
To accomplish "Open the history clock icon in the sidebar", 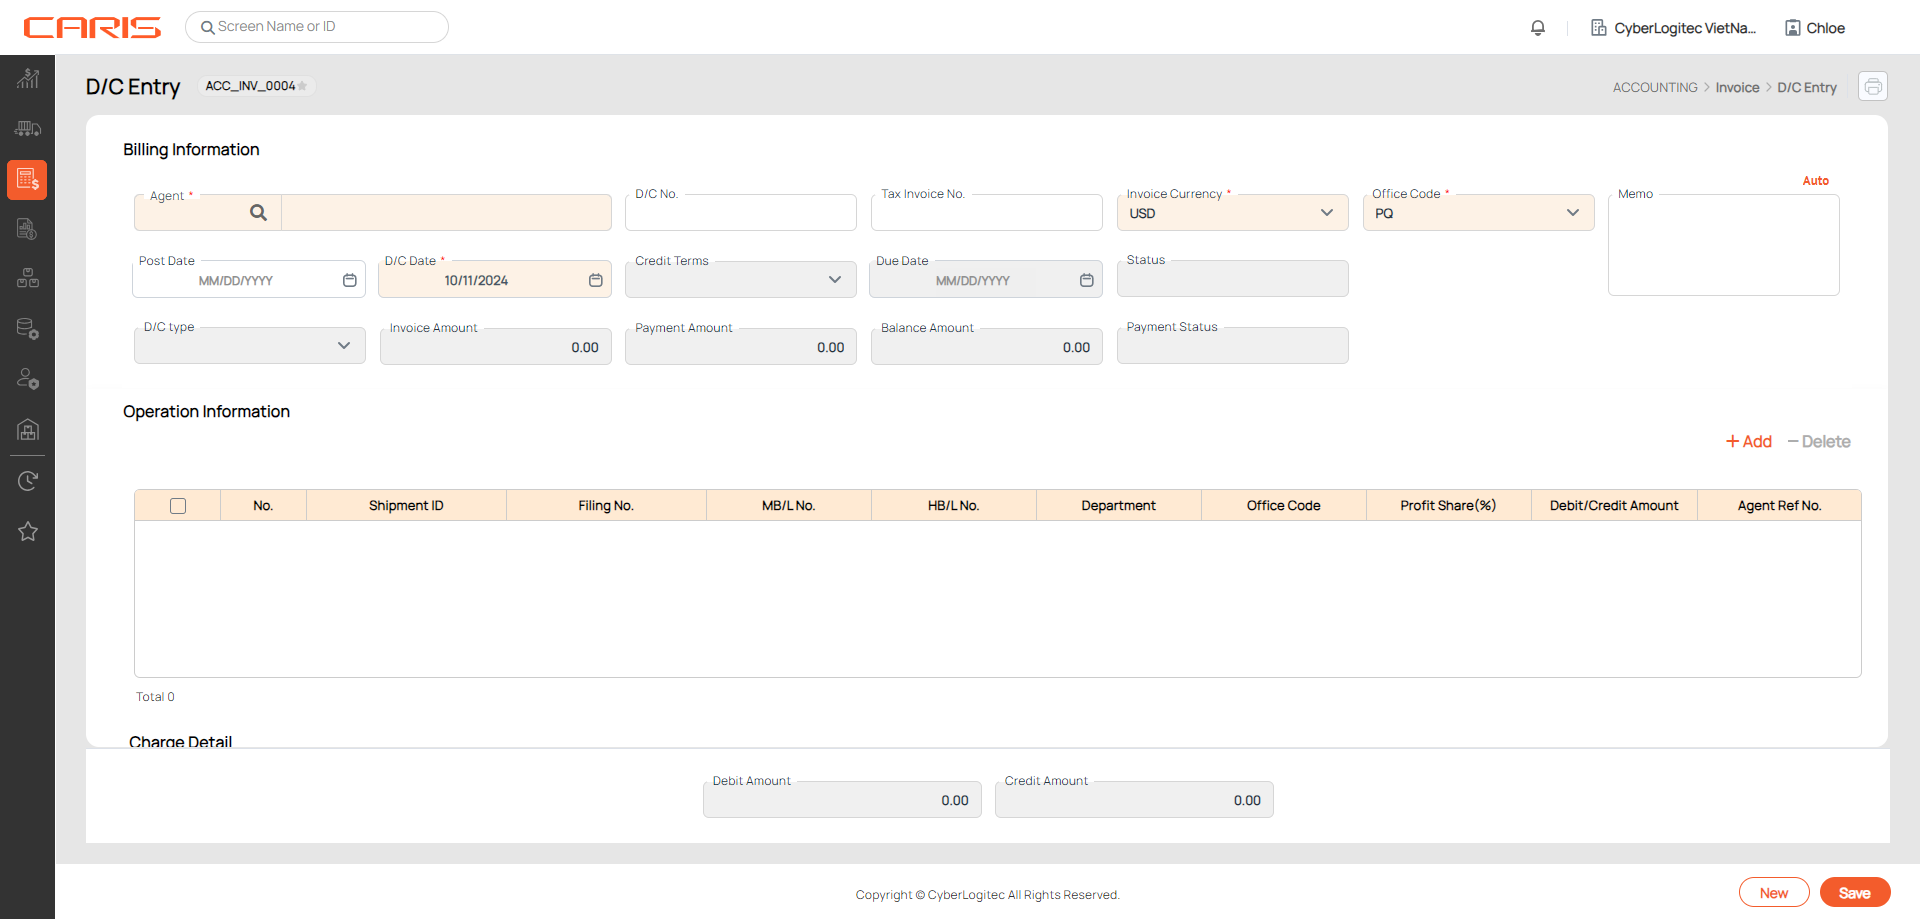I will point(28,481).
